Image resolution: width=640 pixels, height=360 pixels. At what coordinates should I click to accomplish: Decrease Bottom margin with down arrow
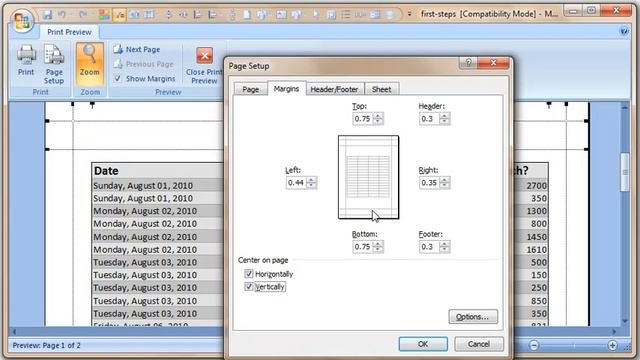pos(378,249)
